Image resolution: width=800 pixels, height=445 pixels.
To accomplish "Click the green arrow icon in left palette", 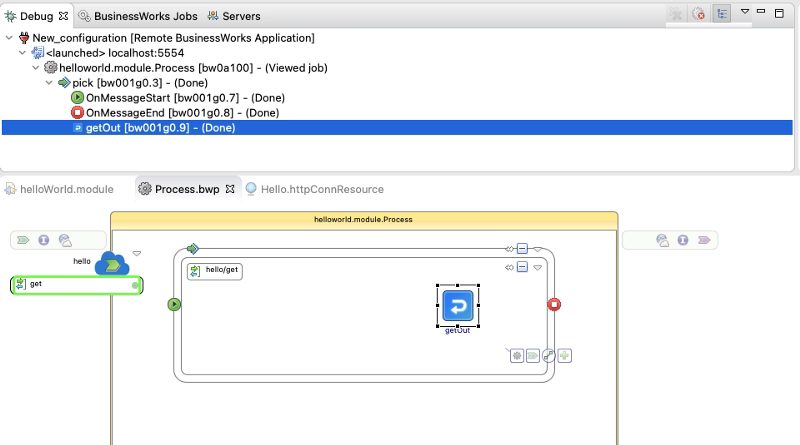I will coord(23,240).
